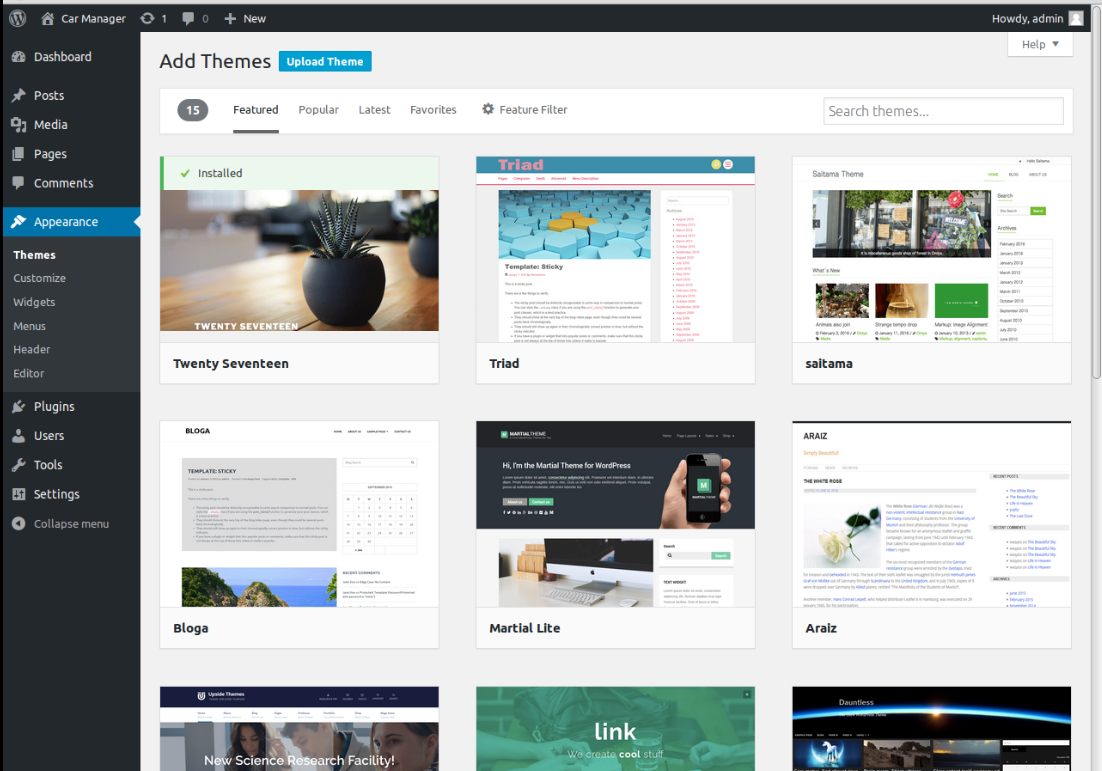Click the Comments icon in sidebar
The height and width of the screenshot is (771, 1102).
(x=19, y=183)
